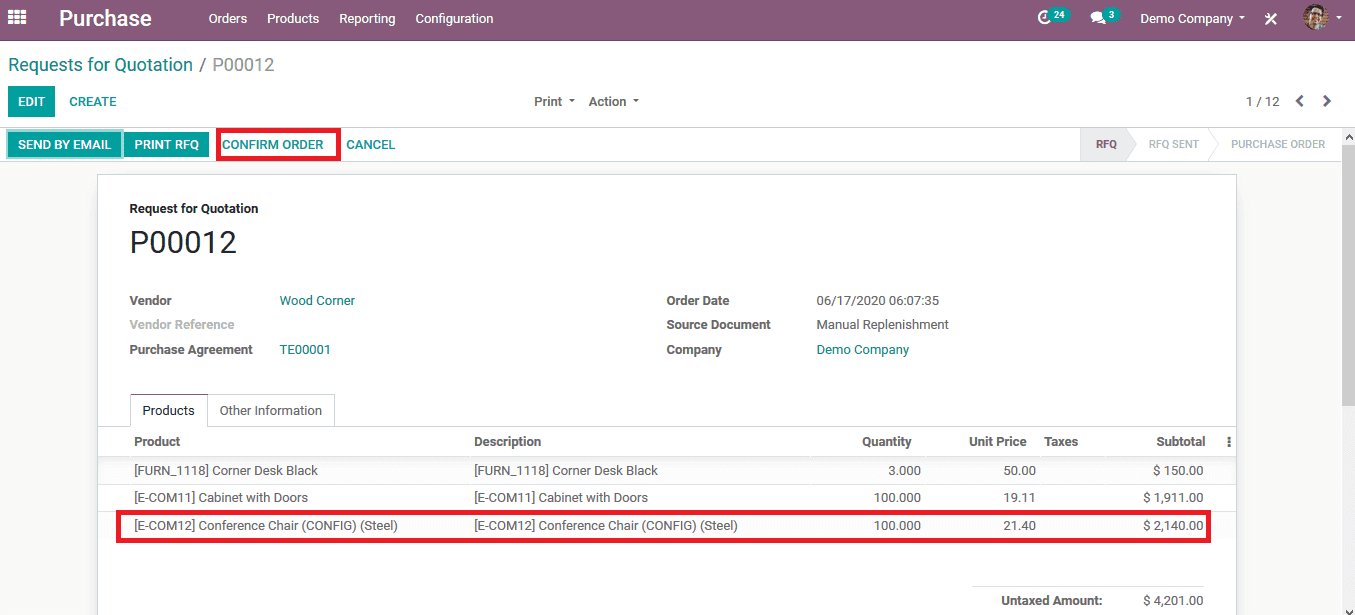This screenshot has height=615, width=1355.
Task: Click the CONFIRM ORDER button
Action: (273, 145)
